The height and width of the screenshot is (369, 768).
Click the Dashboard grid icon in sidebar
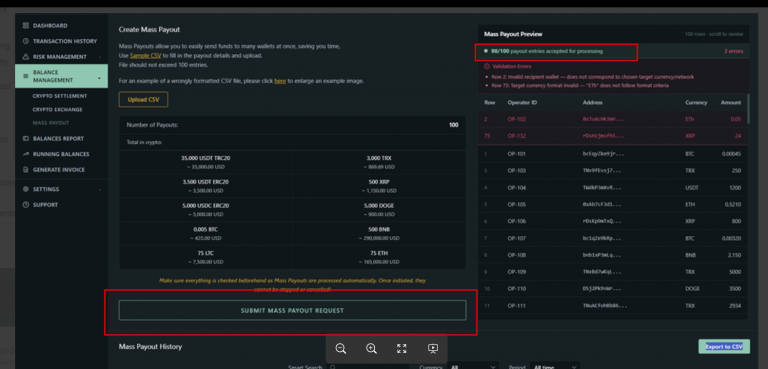pyautogui.click(x=26, y=25)
